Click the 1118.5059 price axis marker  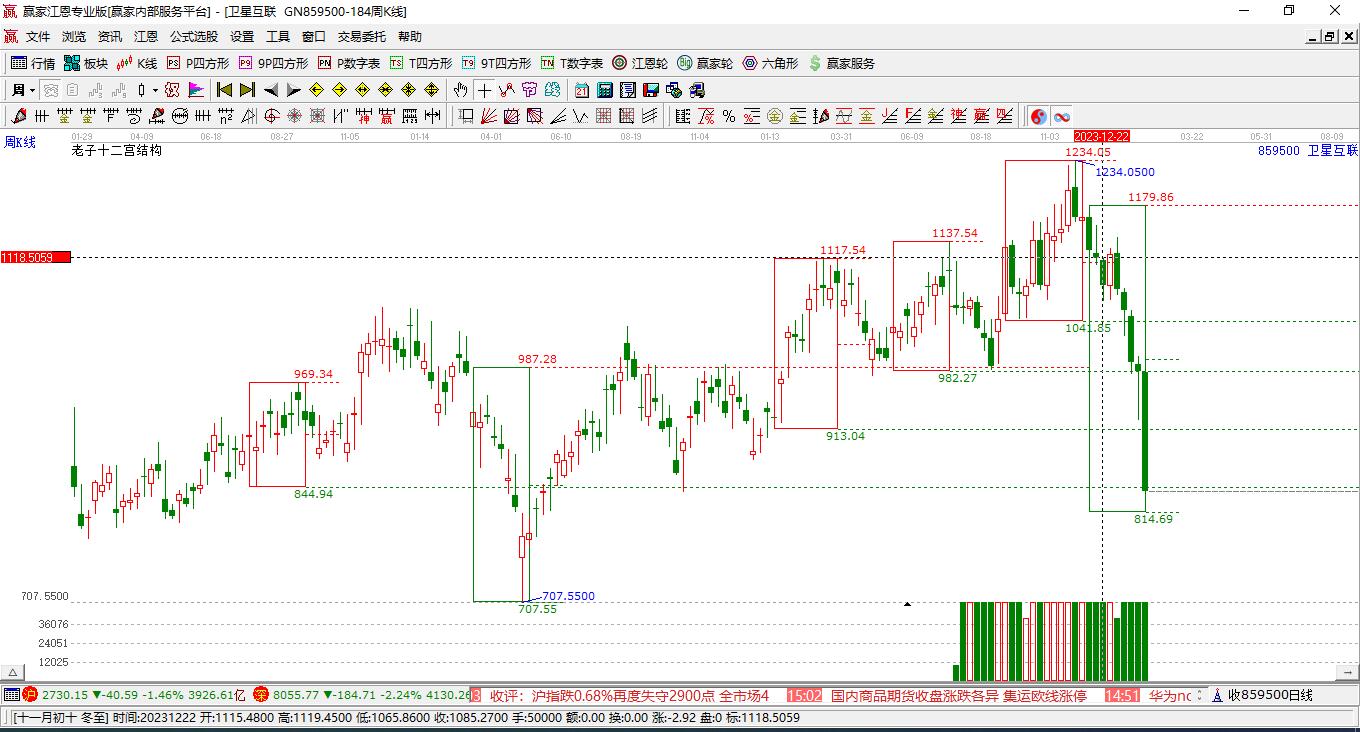[35, 257]
